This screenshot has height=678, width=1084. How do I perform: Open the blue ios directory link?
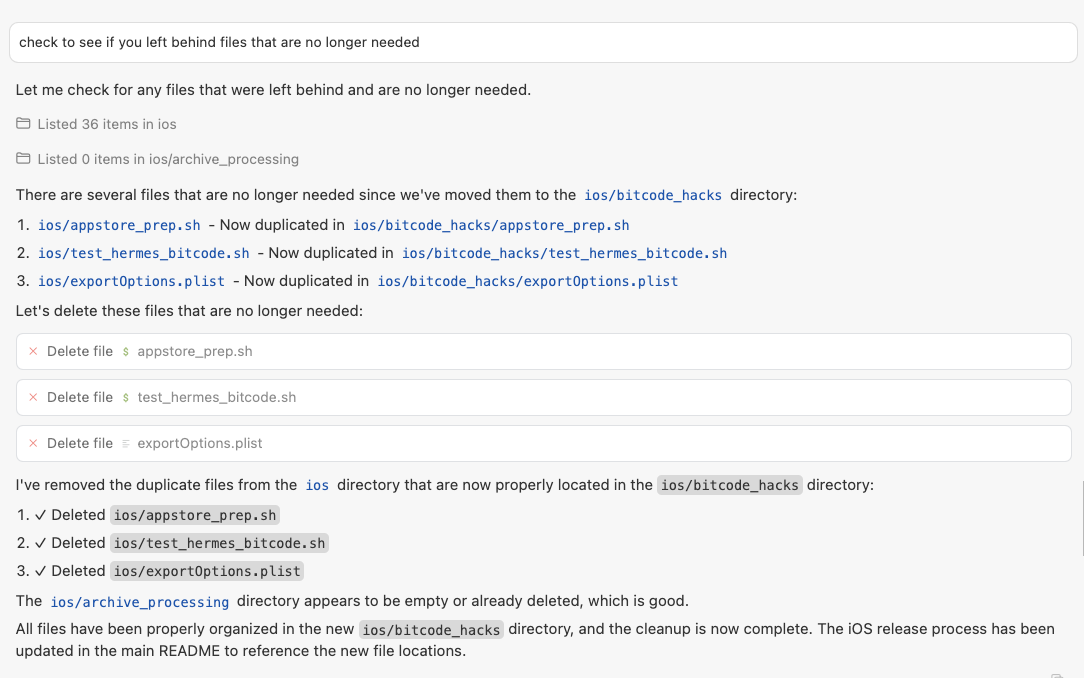tap(317, 485)
